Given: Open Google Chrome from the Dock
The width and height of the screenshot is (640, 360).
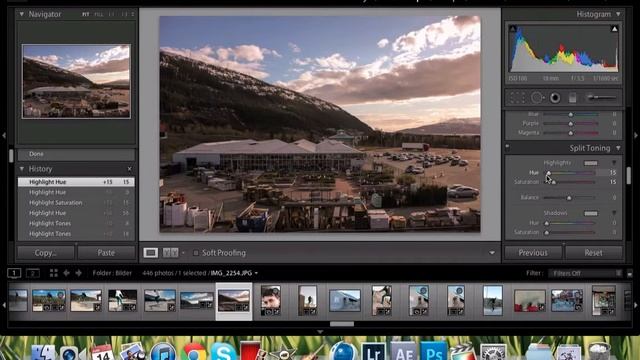Looking at the screenshot, I should point(194,352).
